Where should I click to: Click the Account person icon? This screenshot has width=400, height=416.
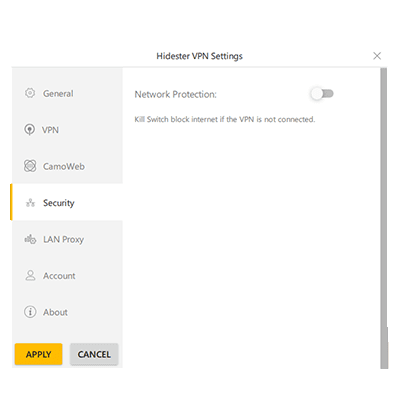30,276
